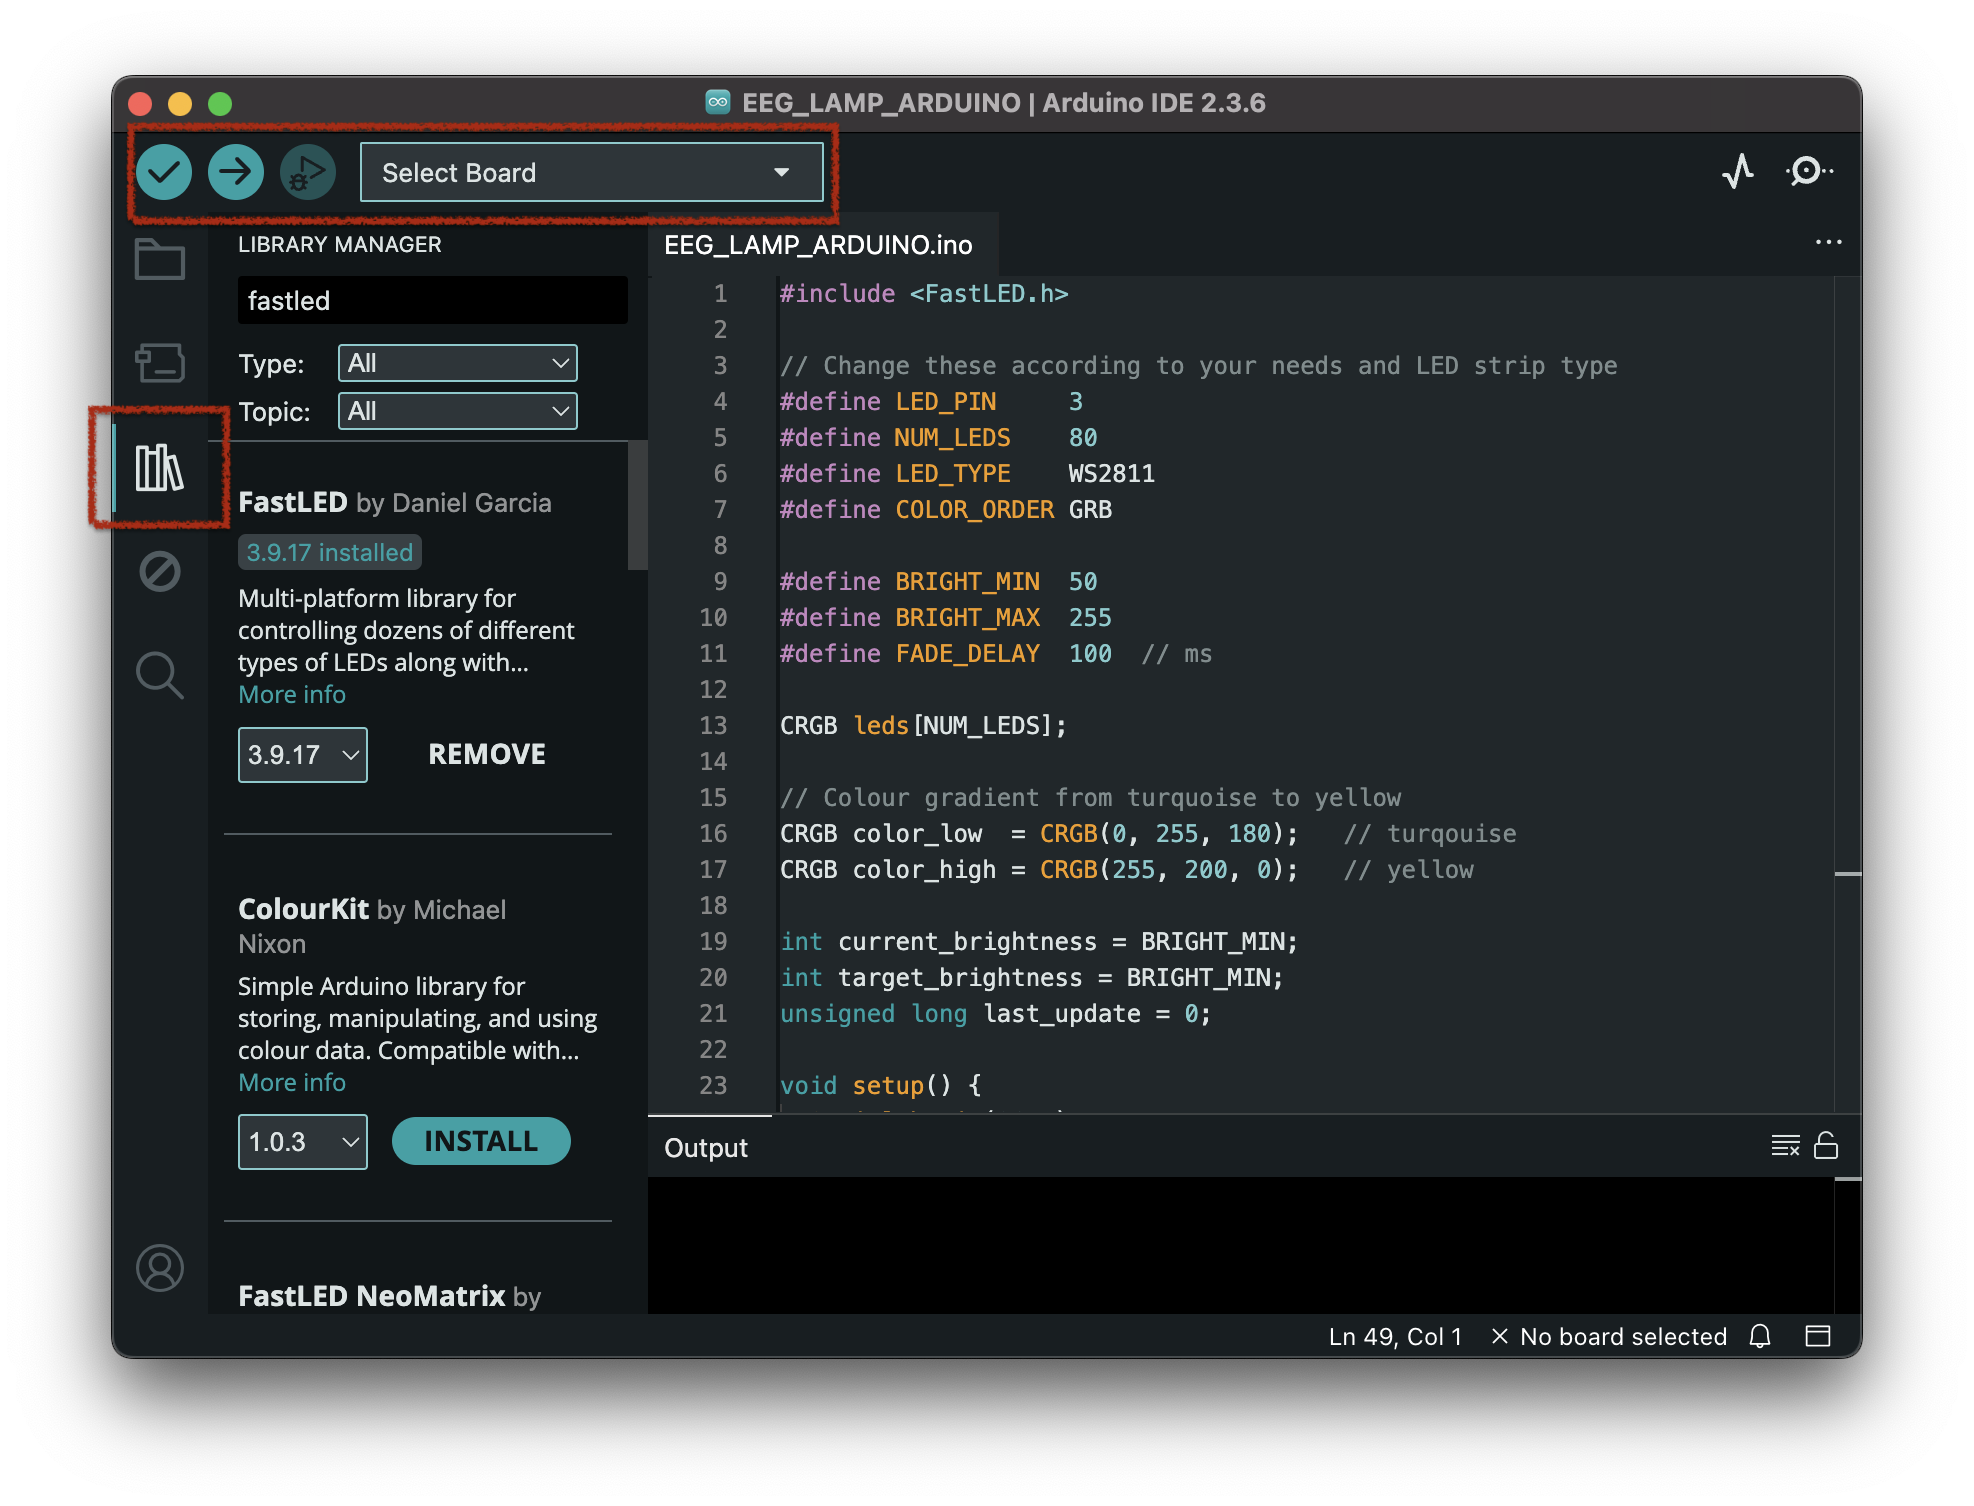Click the Verify sketch checkmark button
This screenshot has width=1974, height=1506.
click(x=164, y=172)
